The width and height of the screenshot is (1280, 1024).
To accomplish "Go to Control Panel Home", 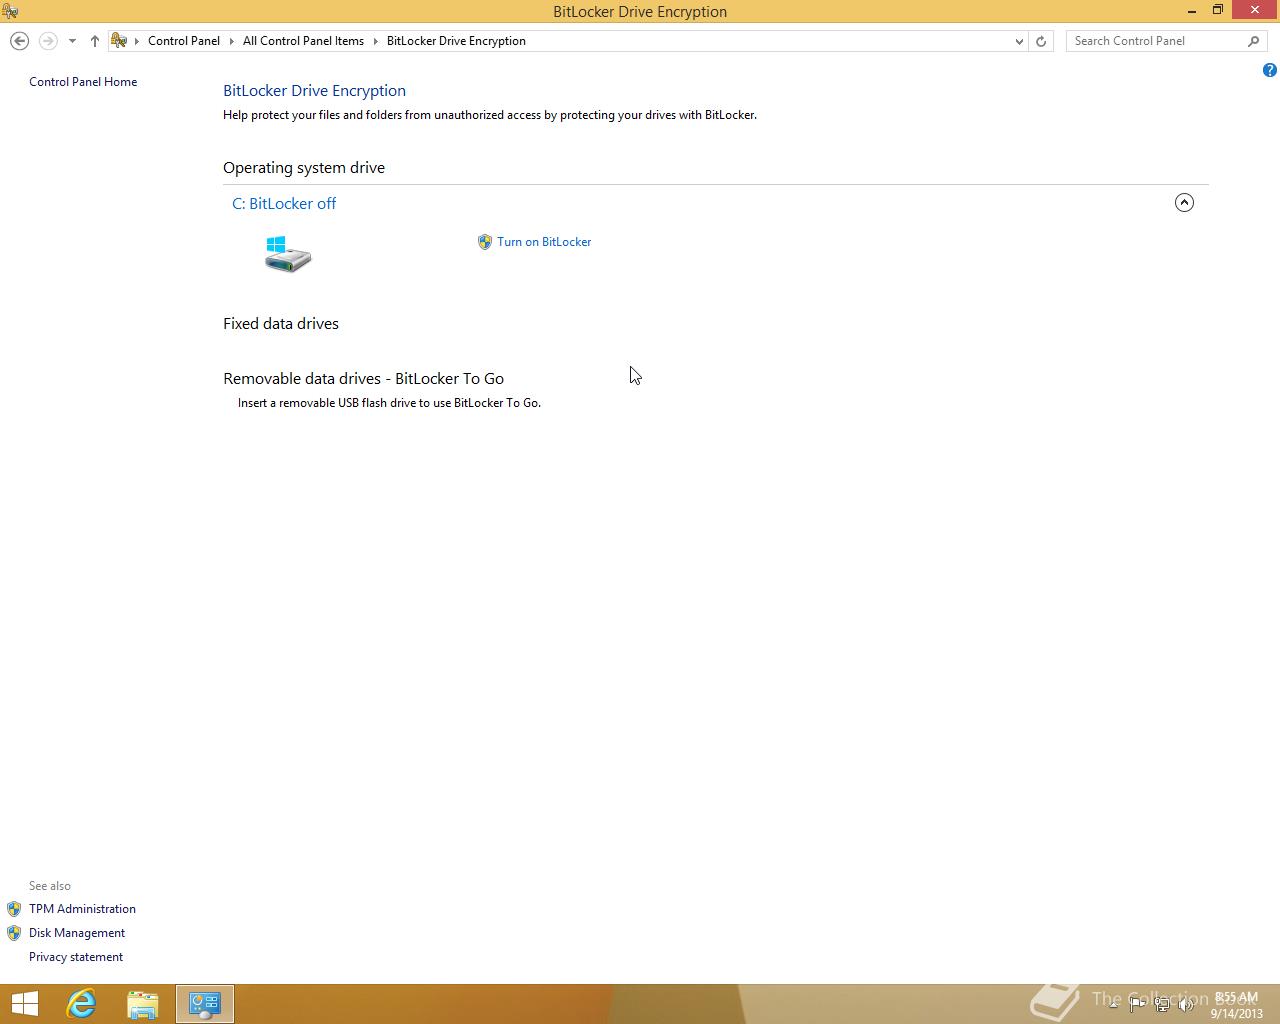I will pyautogui.click(x=83, y=82).
